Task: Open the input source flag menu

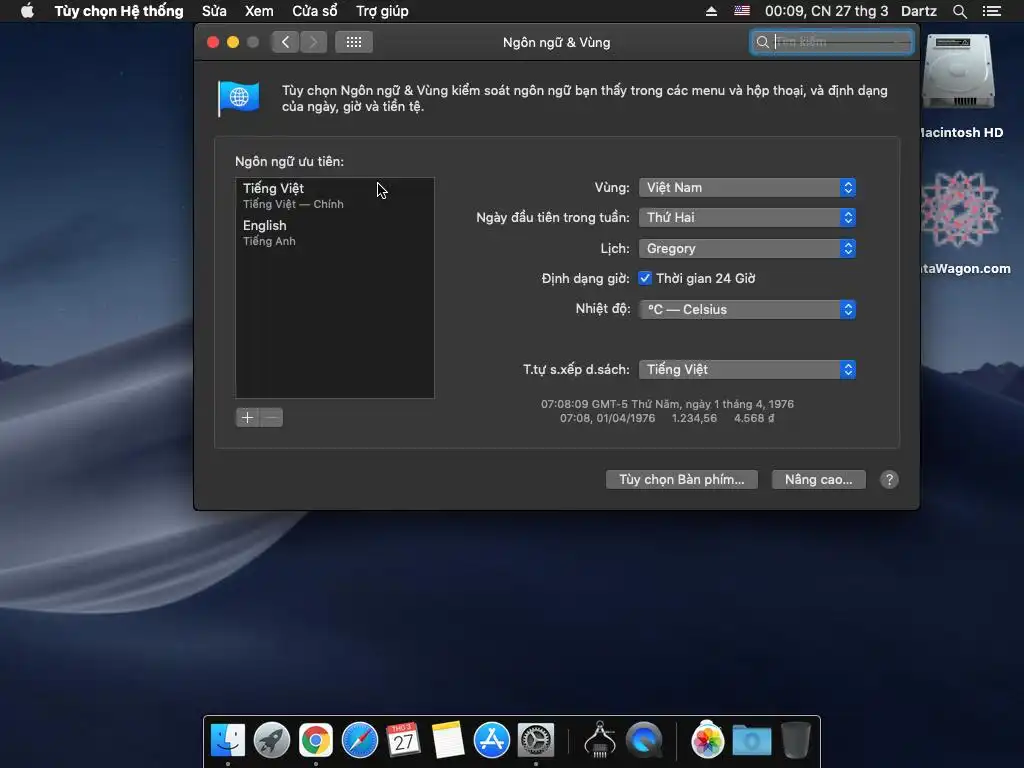Action: [x=742, y=11]
